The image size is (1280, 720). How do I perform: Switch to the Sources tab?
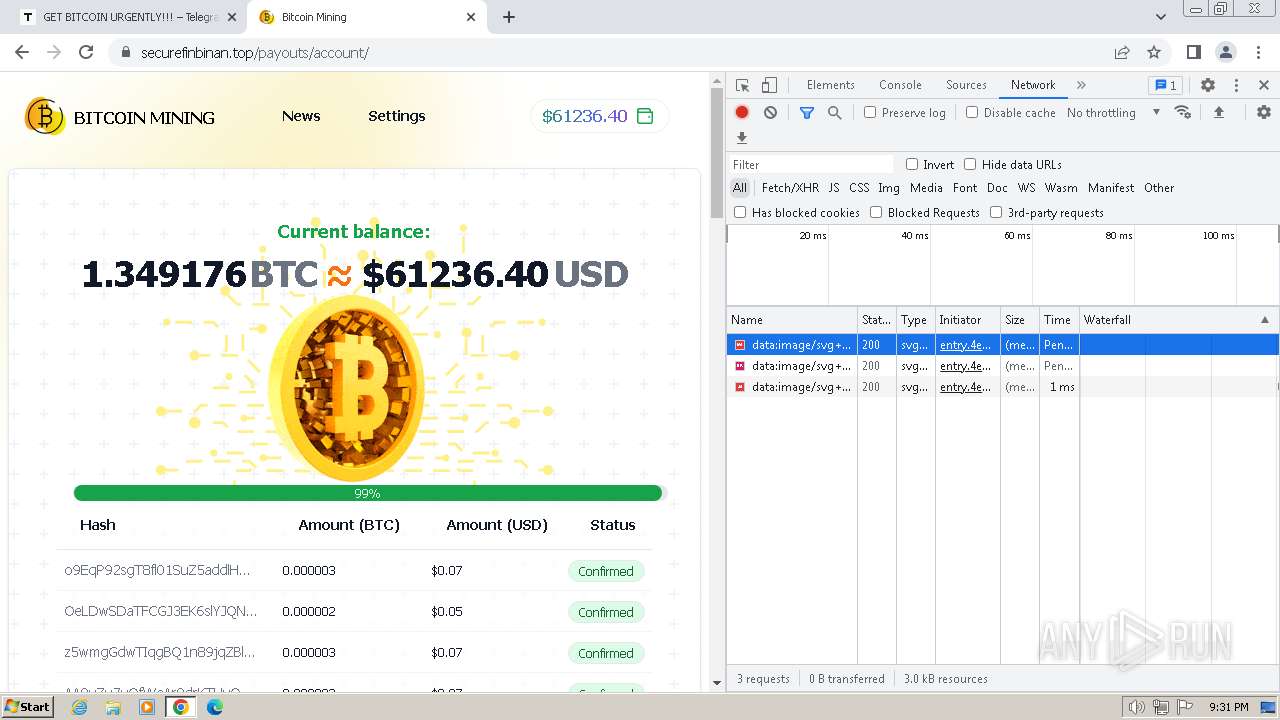[x=966, y=85]
